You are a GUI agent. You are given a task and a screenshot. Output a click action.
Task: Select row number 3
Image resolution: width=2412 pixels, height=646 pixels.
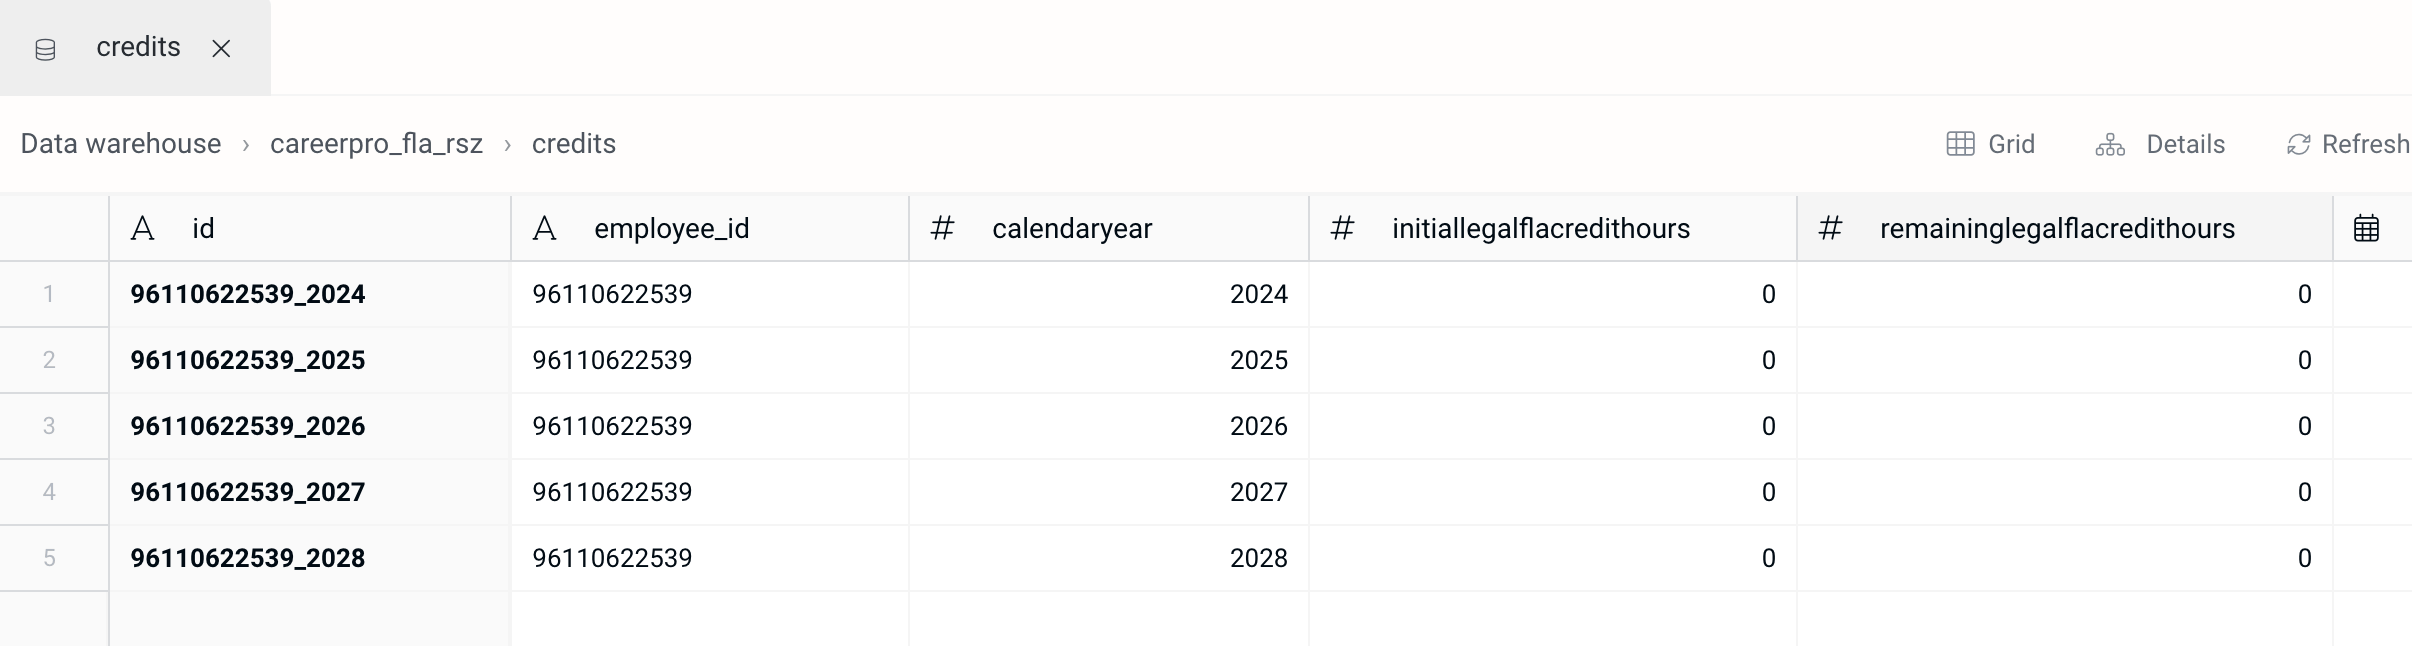point(49,426)
